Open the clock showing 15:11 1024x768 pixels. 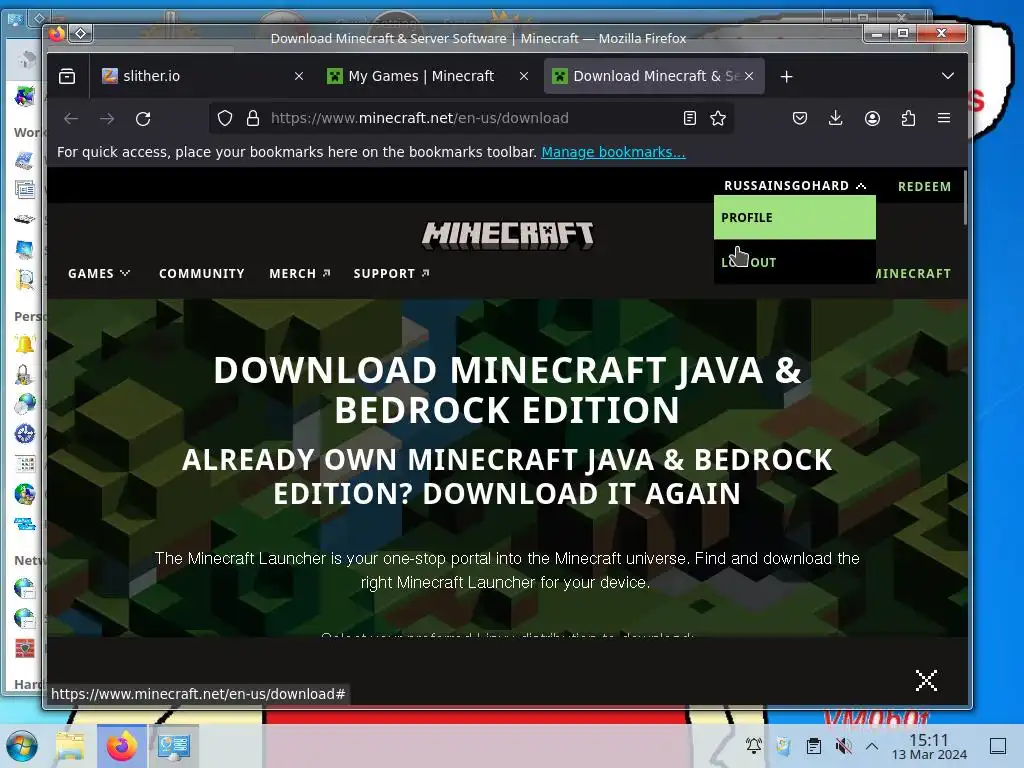pos(929,746)
